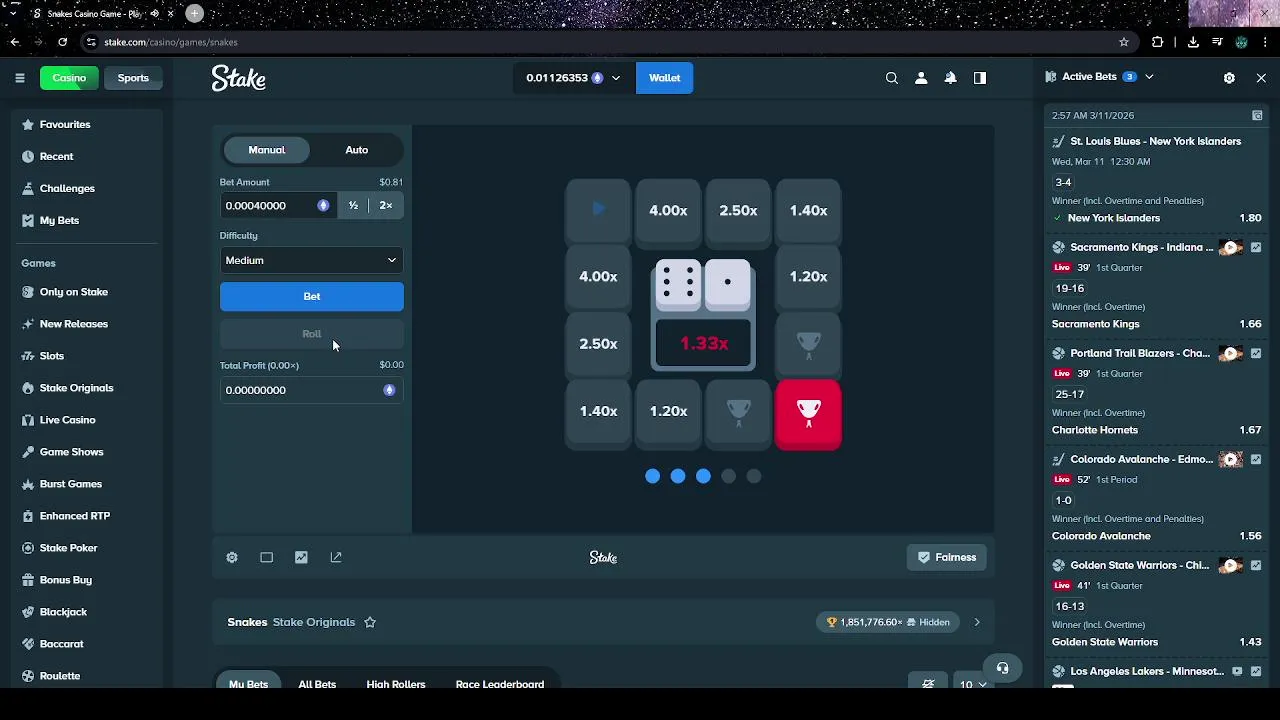This screenshot has width=1280, height=720.
Task: Select the Auto betting mode
Action: (x=357, y=150)
